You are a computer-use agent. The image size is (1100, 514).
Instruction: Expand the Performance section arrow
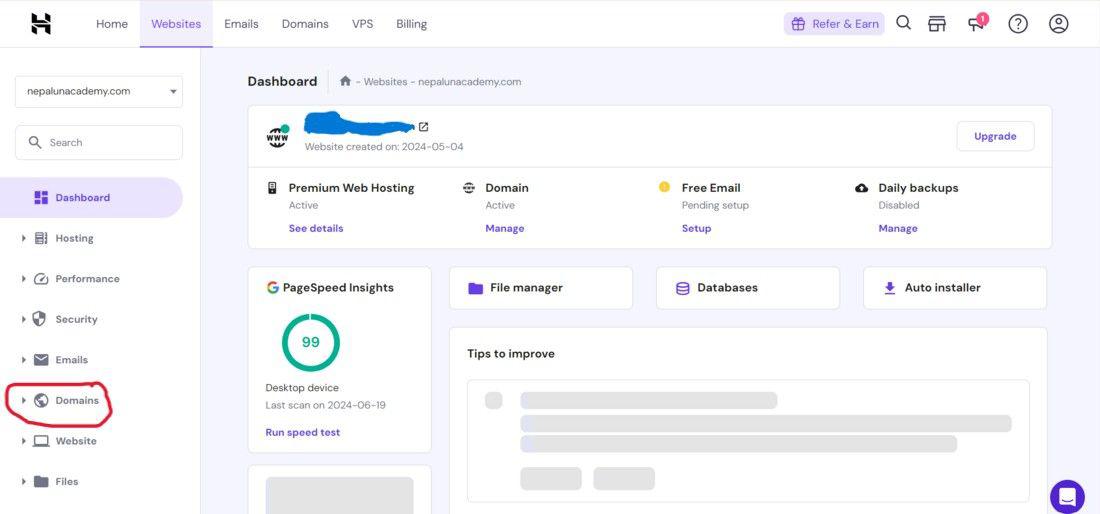click(24, 279)
